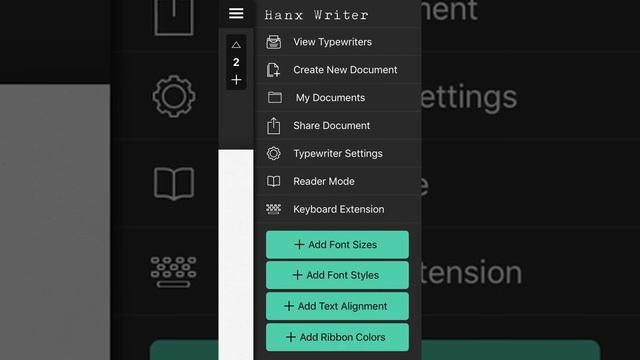Click the folder icon beside My Documents
This screenshot has height=360, width=640.
pyautogui.click(x=275, y=97)
